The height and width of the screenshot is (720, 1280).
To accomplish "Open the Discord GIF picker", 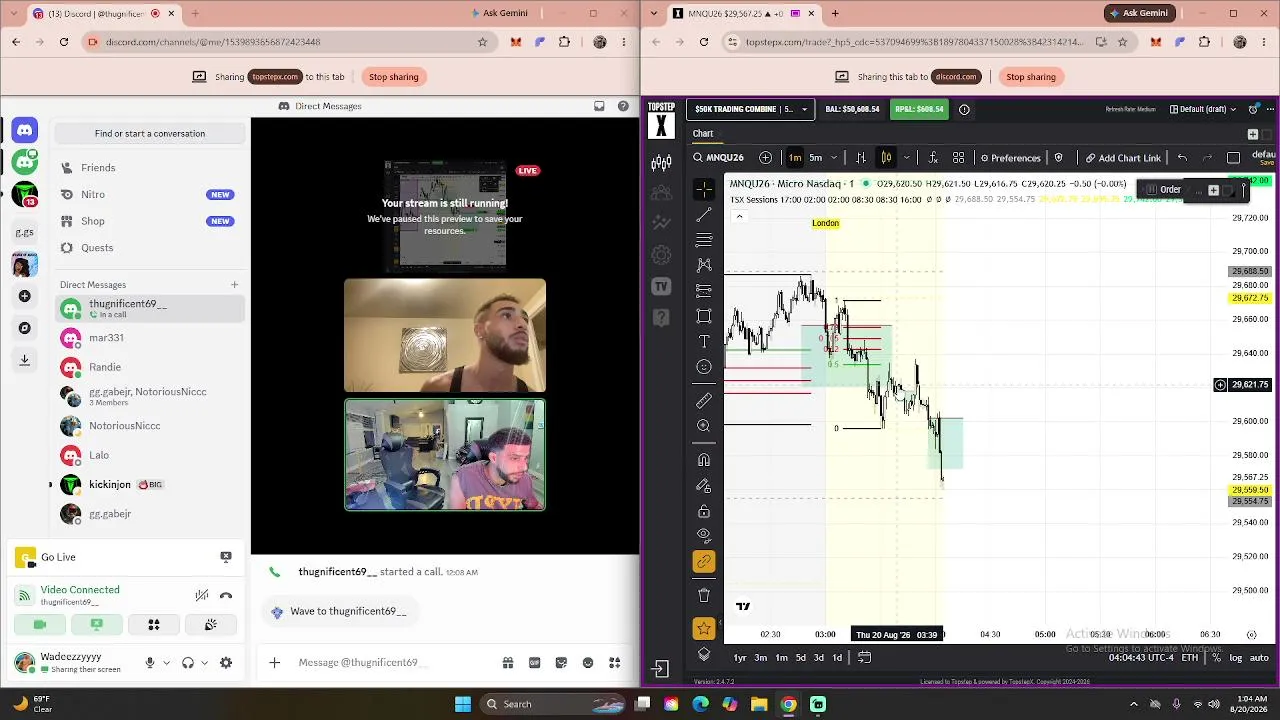I will (534, 662).
